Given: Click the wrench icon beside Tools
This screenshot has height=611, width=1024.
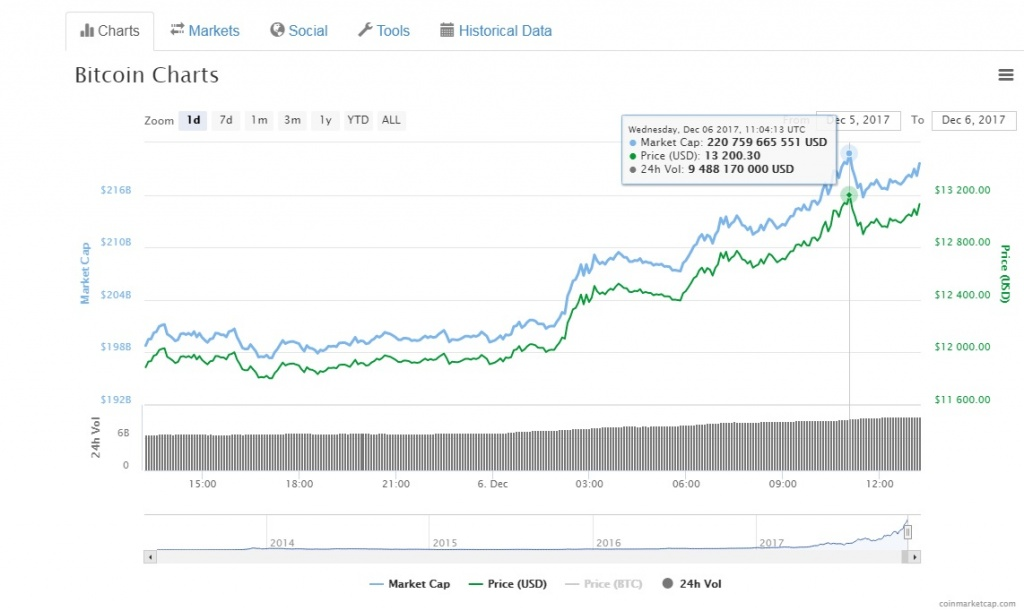Looking at the screenshot, I should coord(365,30).
